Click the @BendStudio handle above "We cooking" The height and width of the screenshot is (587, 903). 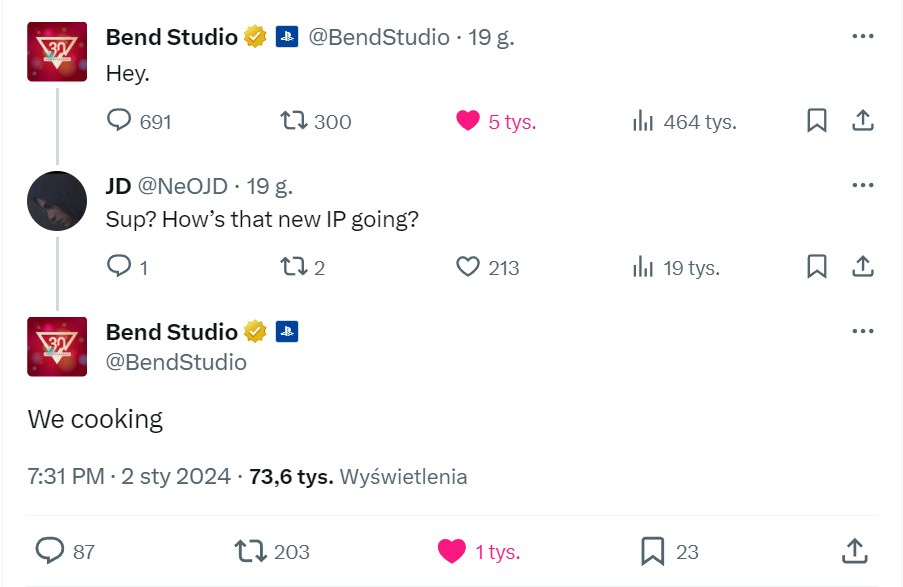176,362
